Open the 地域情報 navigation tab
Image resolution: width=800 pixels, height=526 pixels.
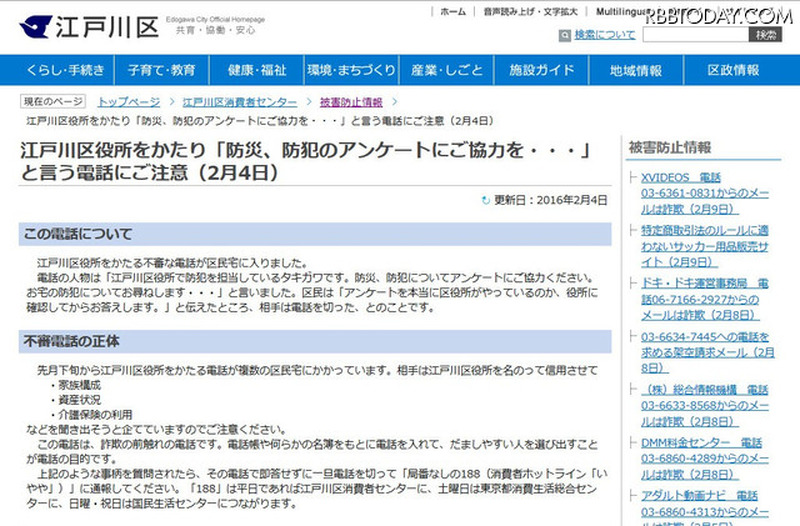coord(637,71)
